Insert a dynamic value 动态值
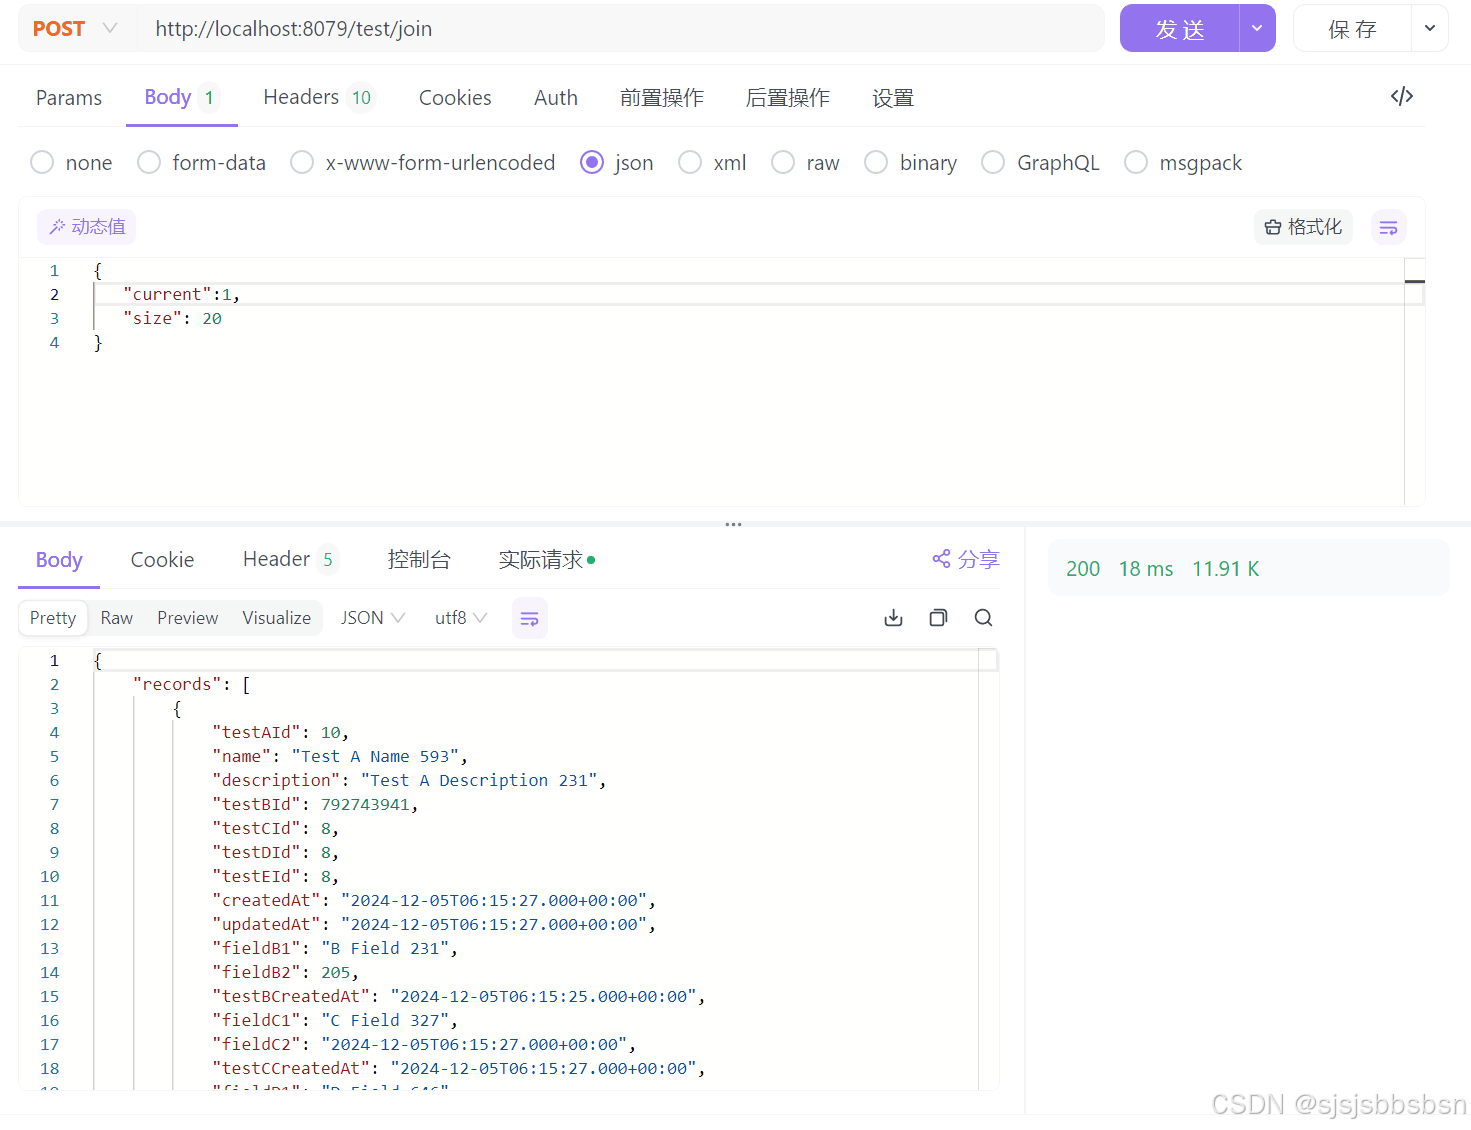The image size is (1471, 1130). coord(87,227)
